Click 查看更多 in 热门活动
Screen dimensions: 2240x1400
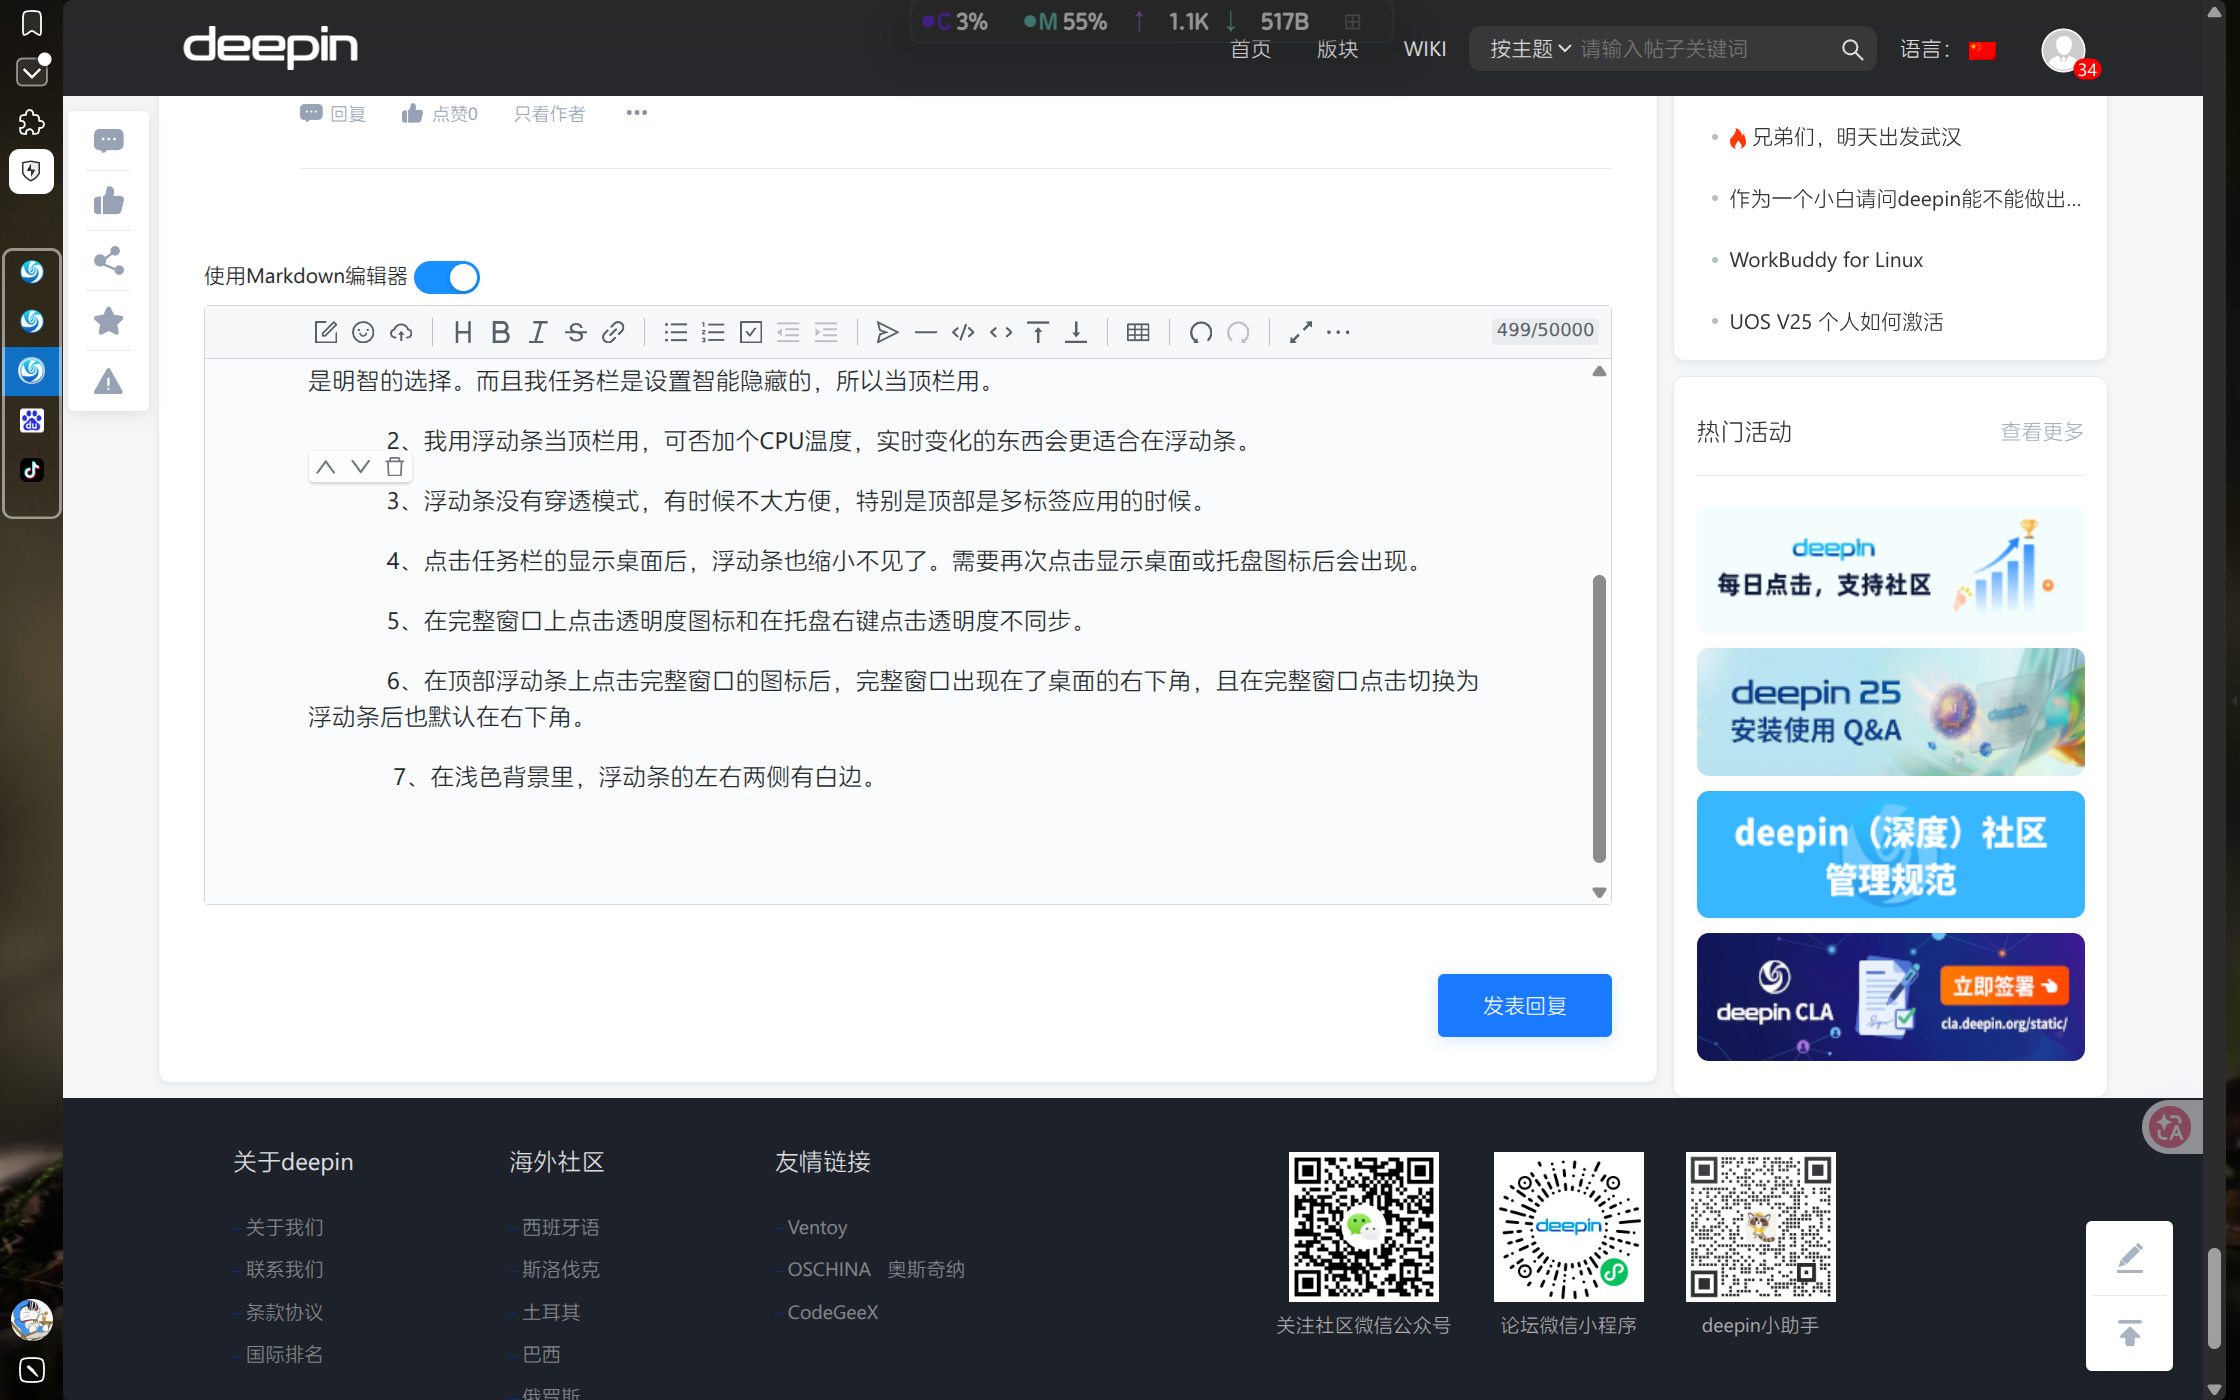coord(2041,432)
